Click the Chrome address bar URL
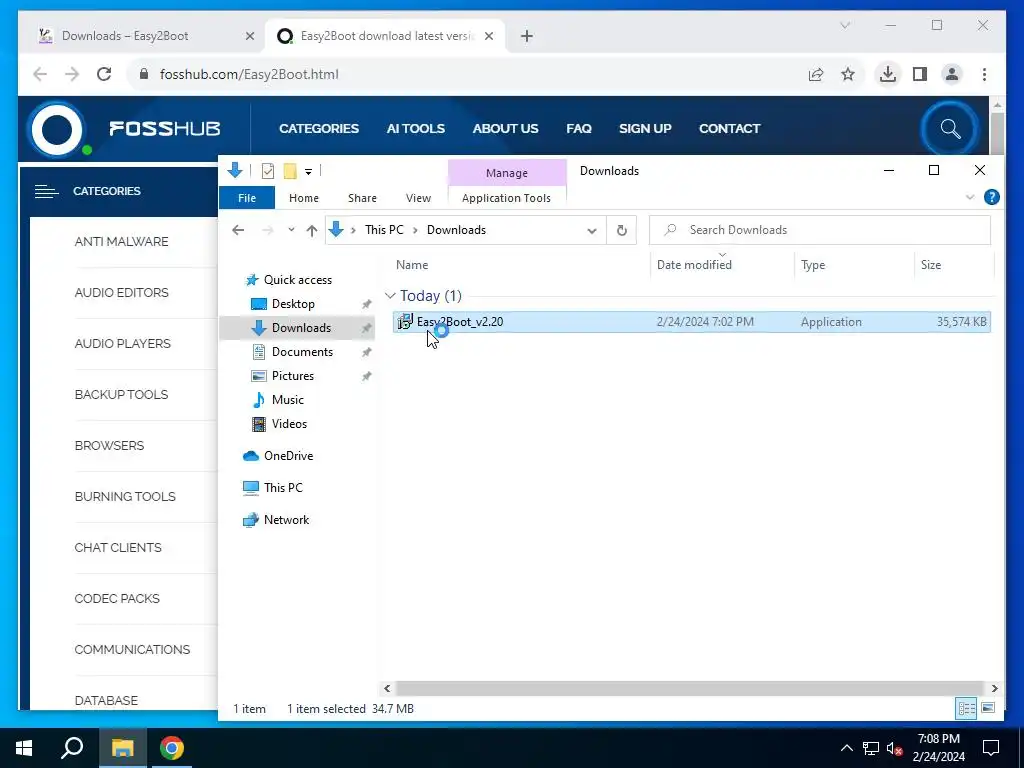The image size is (1024, 768). pos(249,74)
